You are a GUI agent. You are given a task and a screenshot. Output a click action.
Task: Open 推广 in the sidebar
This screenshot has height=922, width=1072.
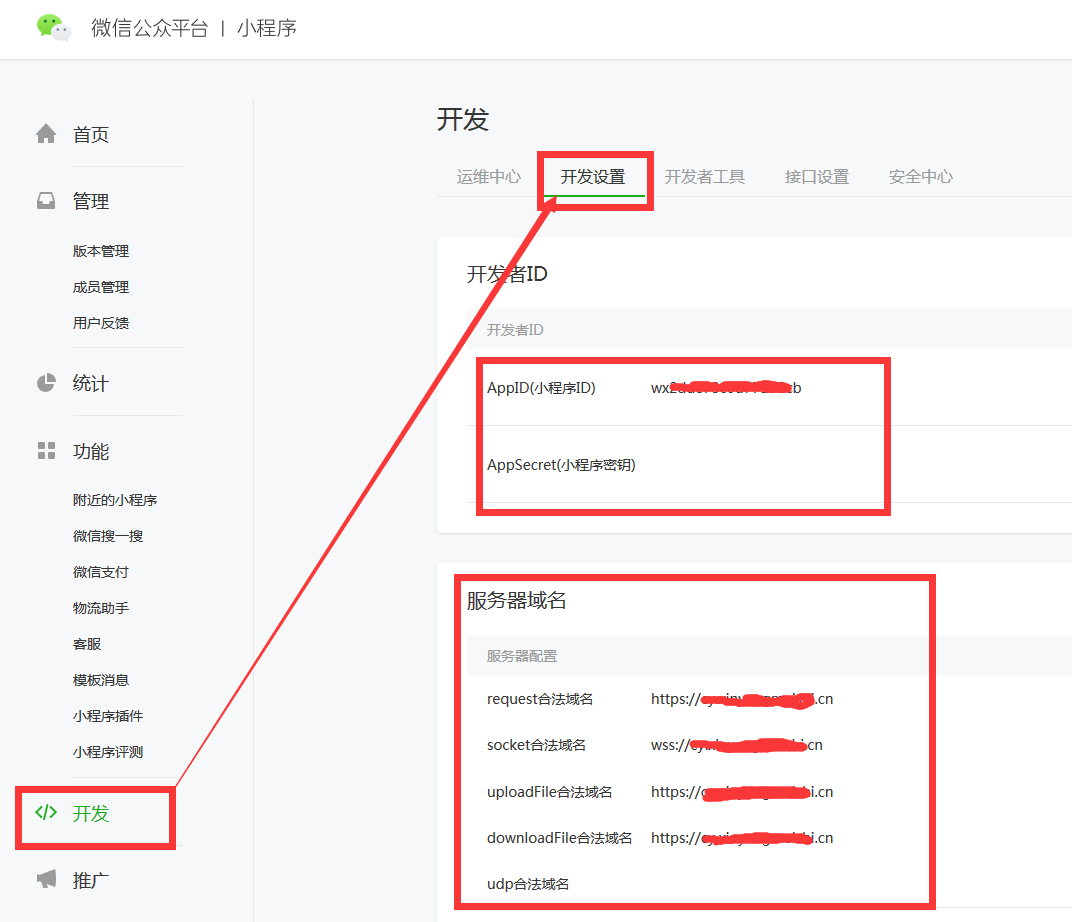(91, 880)
